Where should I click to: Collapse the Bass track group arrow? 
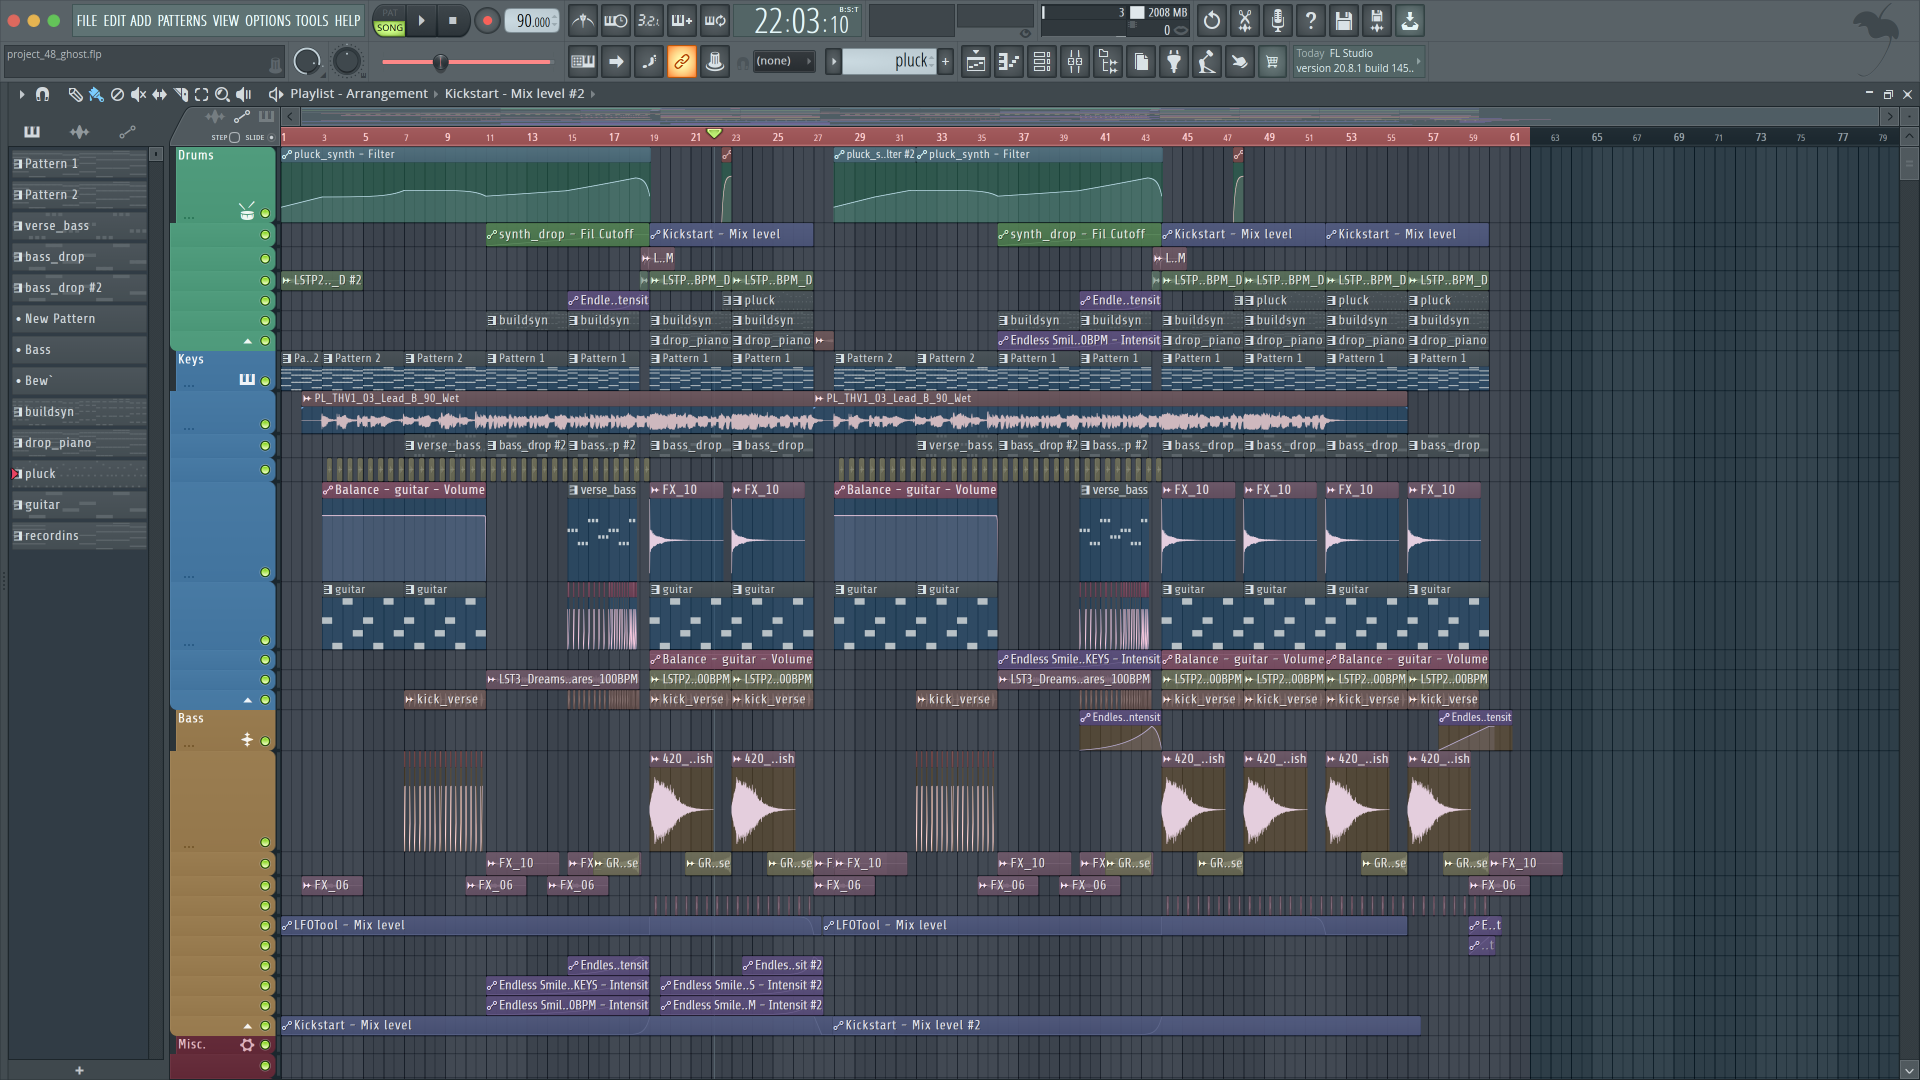tap(248, 1025)
